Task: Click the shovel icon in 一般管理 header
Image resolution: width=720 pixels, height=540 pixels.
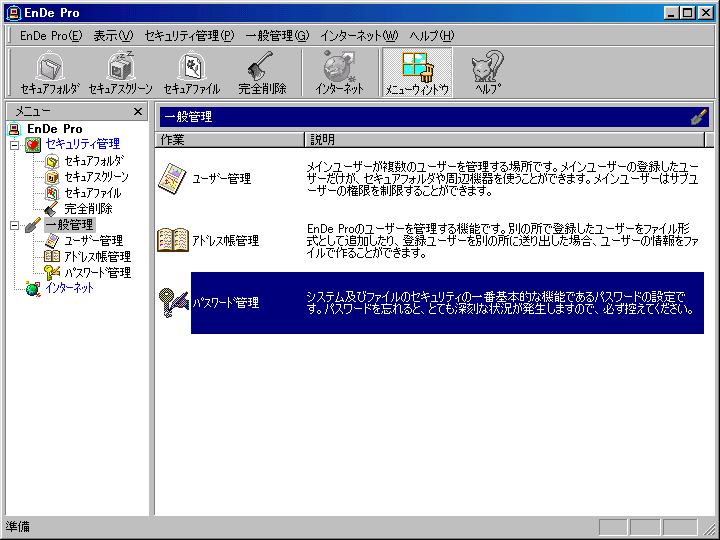Action: [x=699, y=117]
